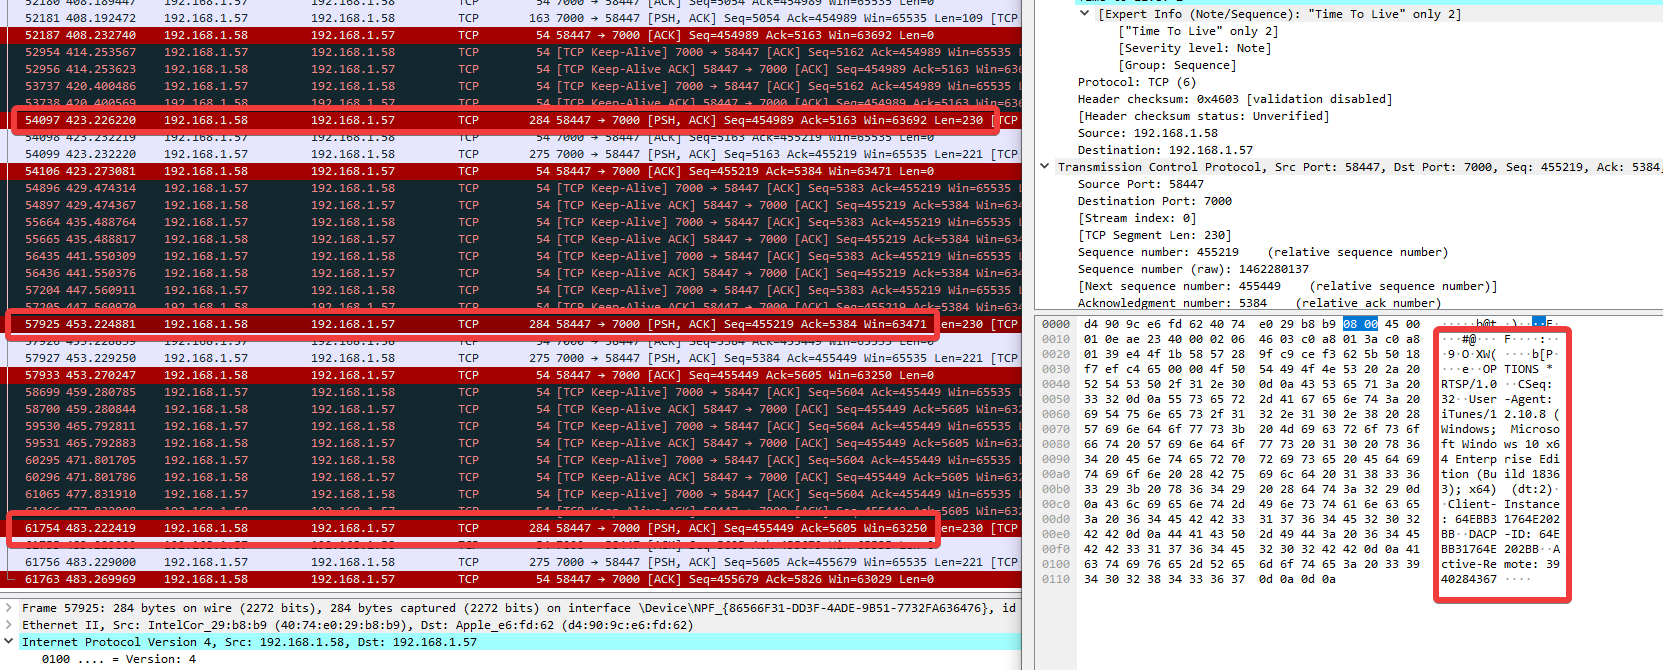Collapse the Transmission Control Protocol section
Viewport: 1663px width, 670px height.
pos(1045,167)
